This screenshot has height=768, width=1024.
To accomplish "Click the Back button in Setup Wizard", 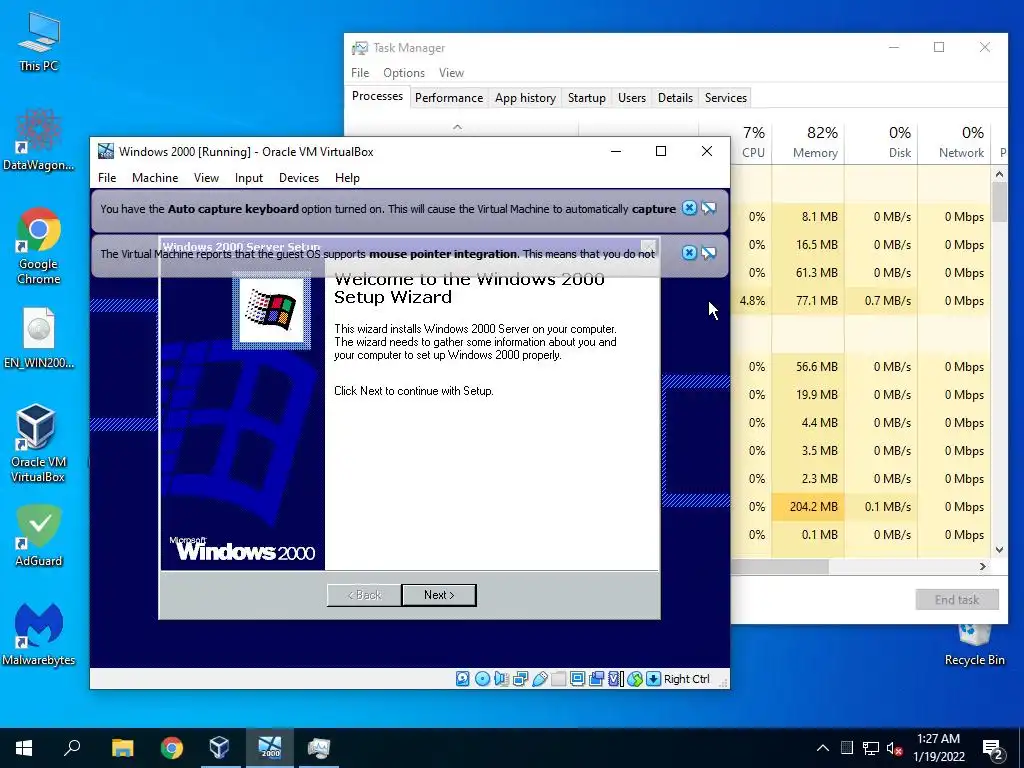I will 364,595.
